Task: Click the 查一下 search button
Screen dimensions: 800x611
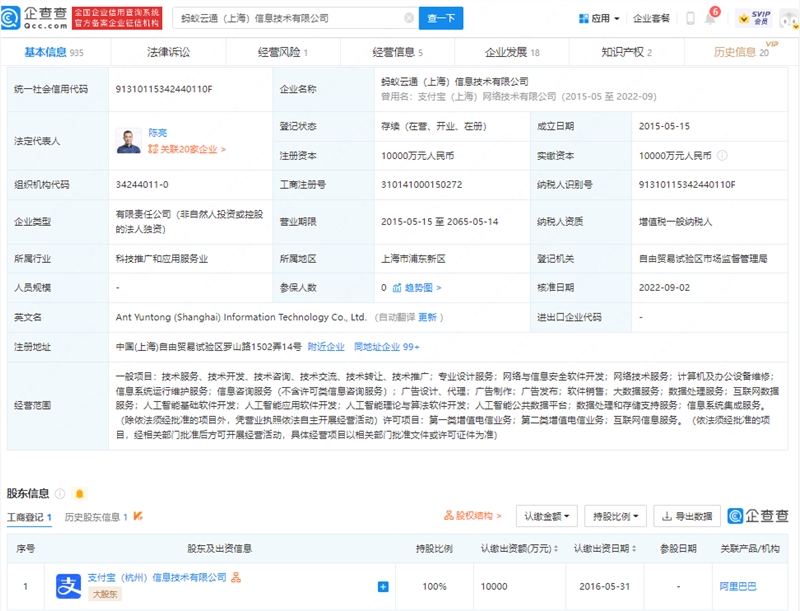Action: 441,18
